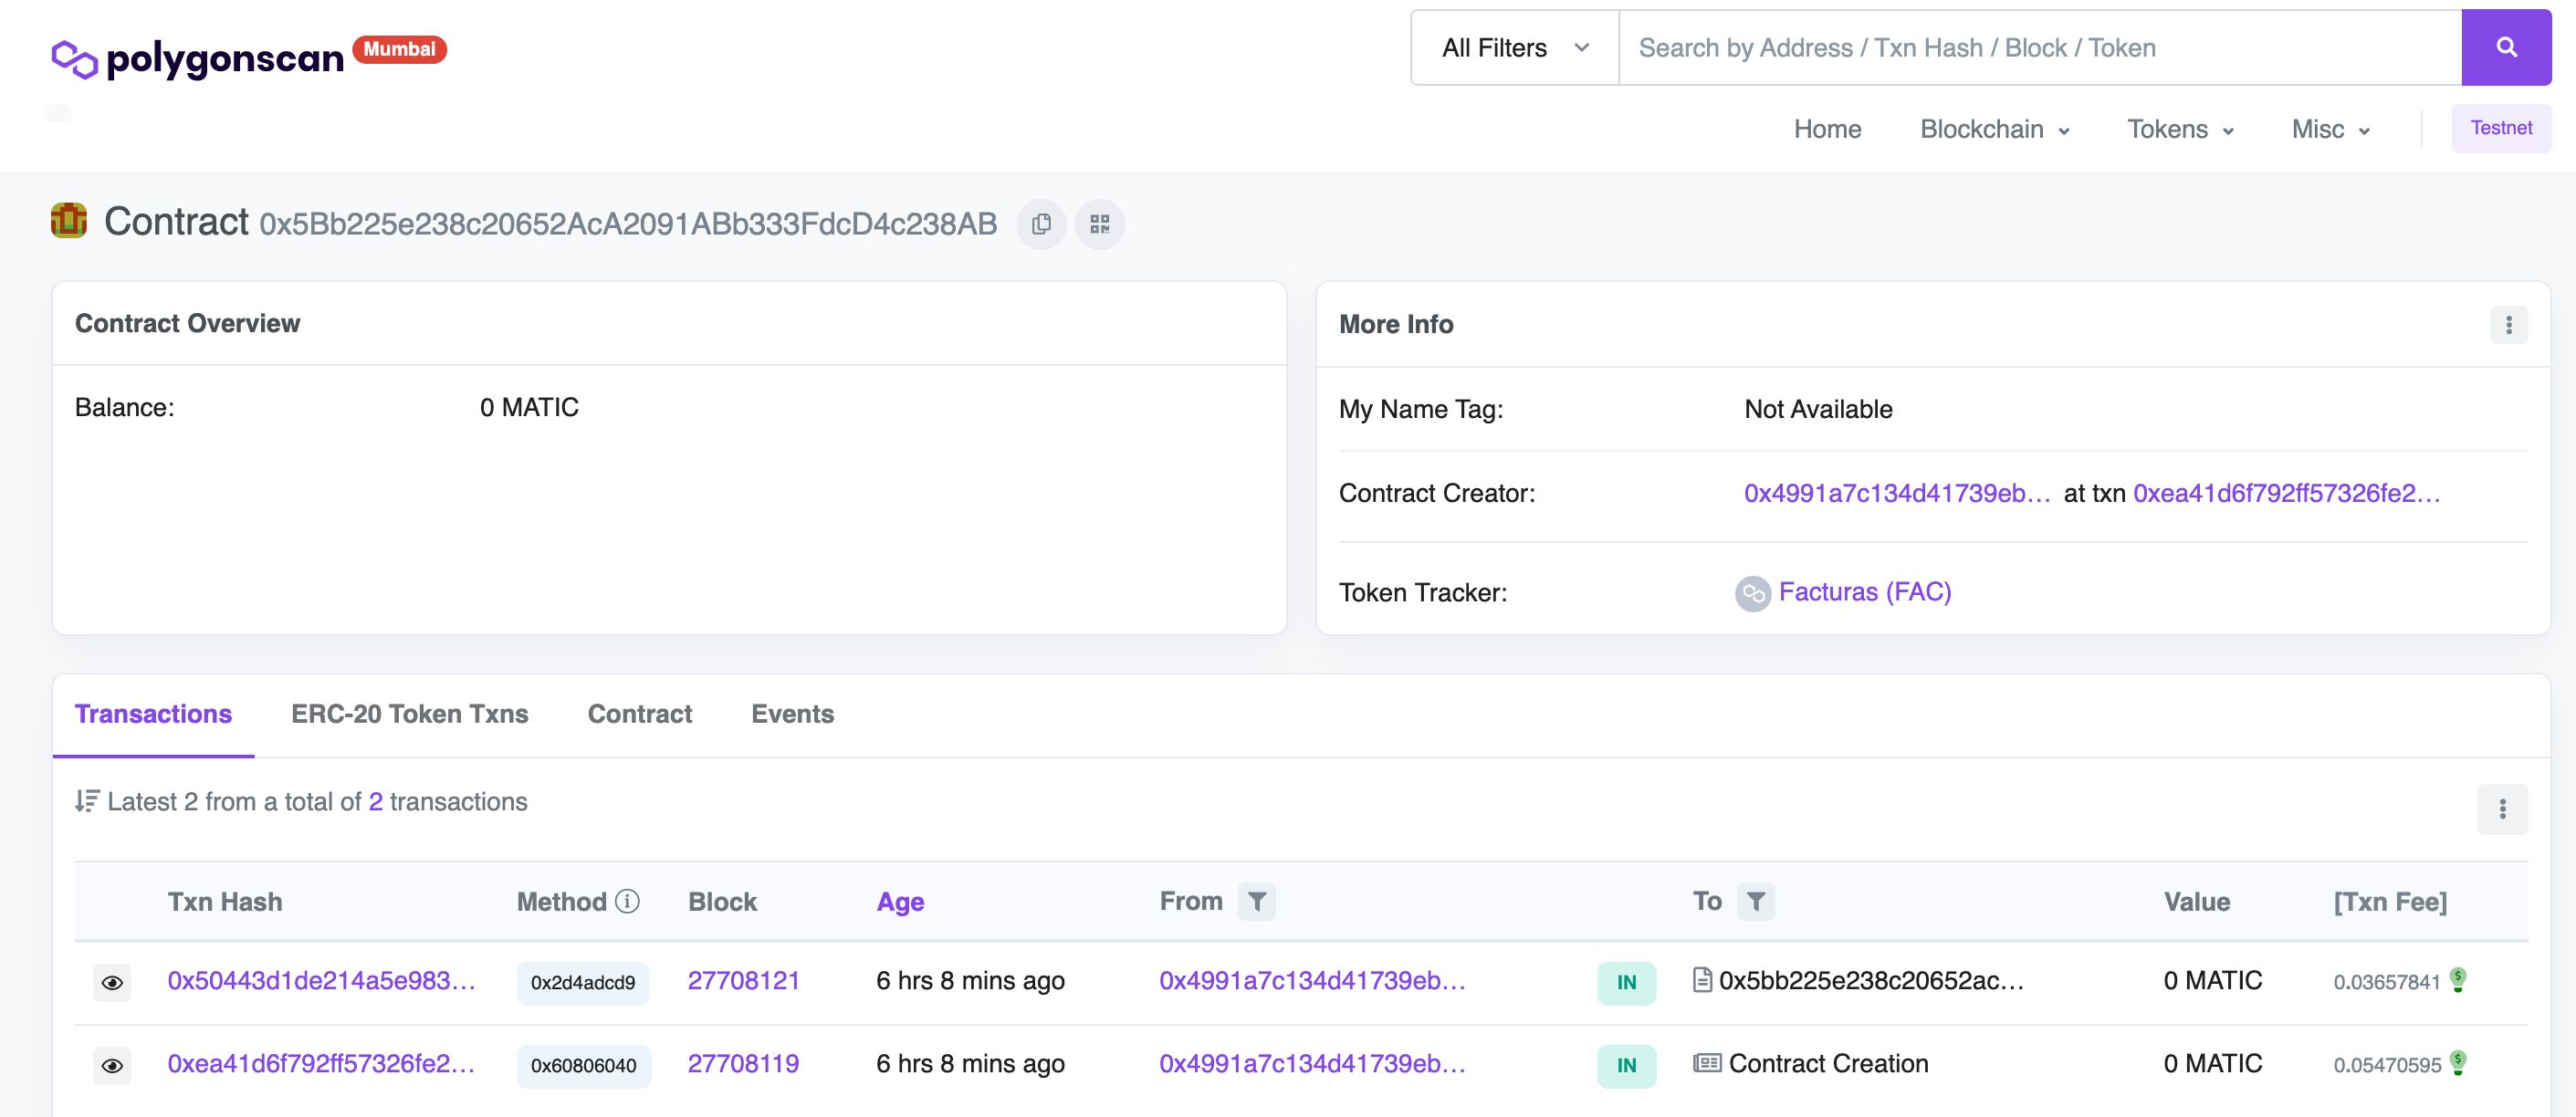Click Not Available name tag value

point(1818,409)
